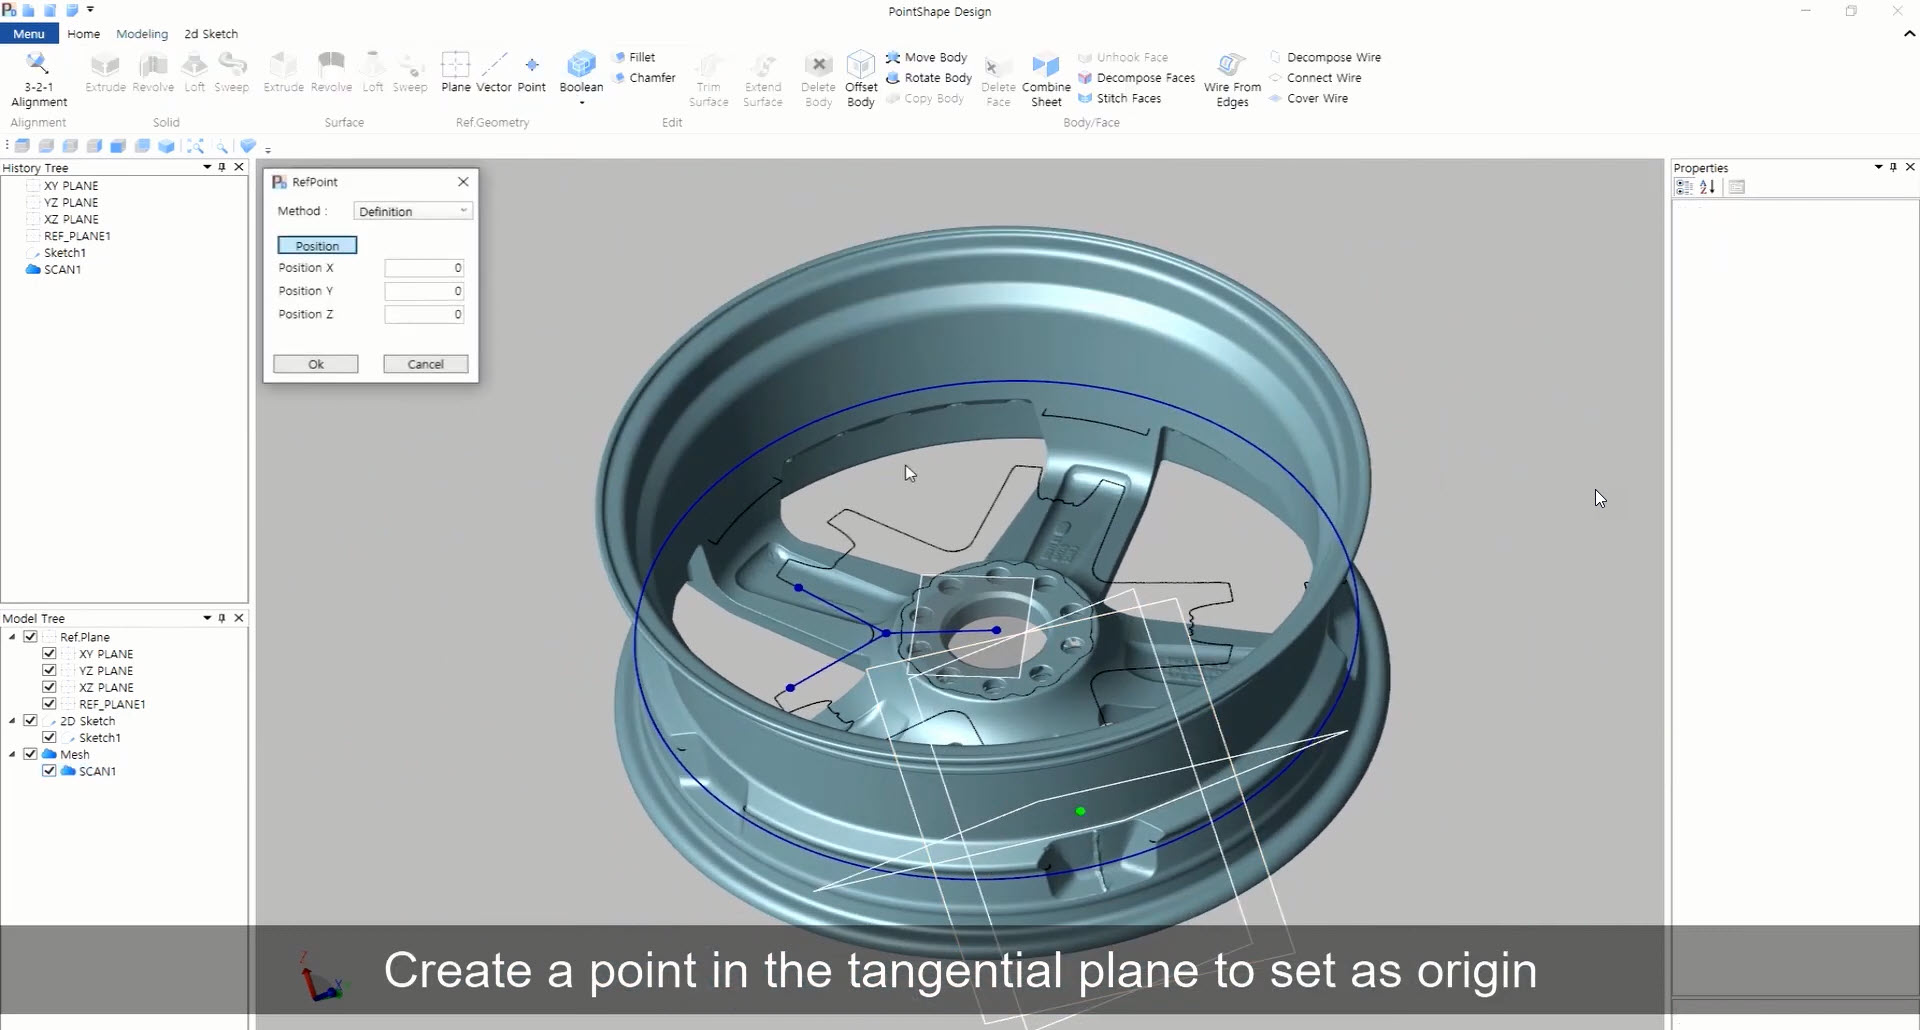Select the Extrude tool in Solid group
The width and height of the screenshot is (1920, 1030).
click(x=104, y=75)
